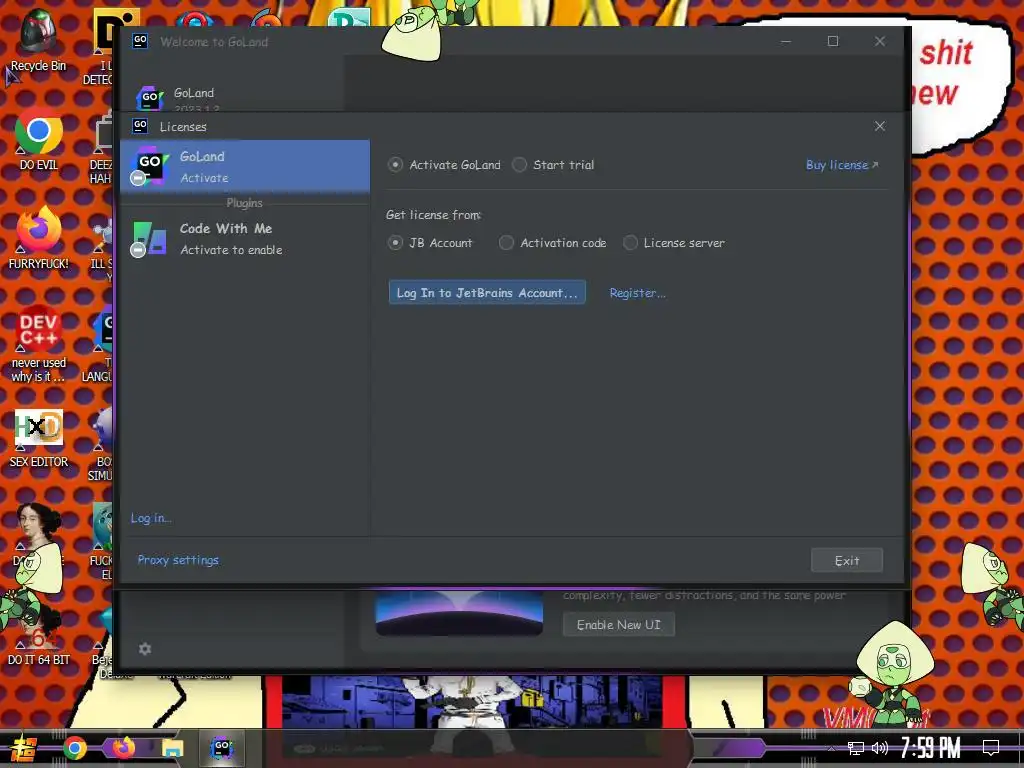Image resolution: width=1024 pixels, height=768 pixels.
Task: Open the Buy license link
Action: click(842, 165)
